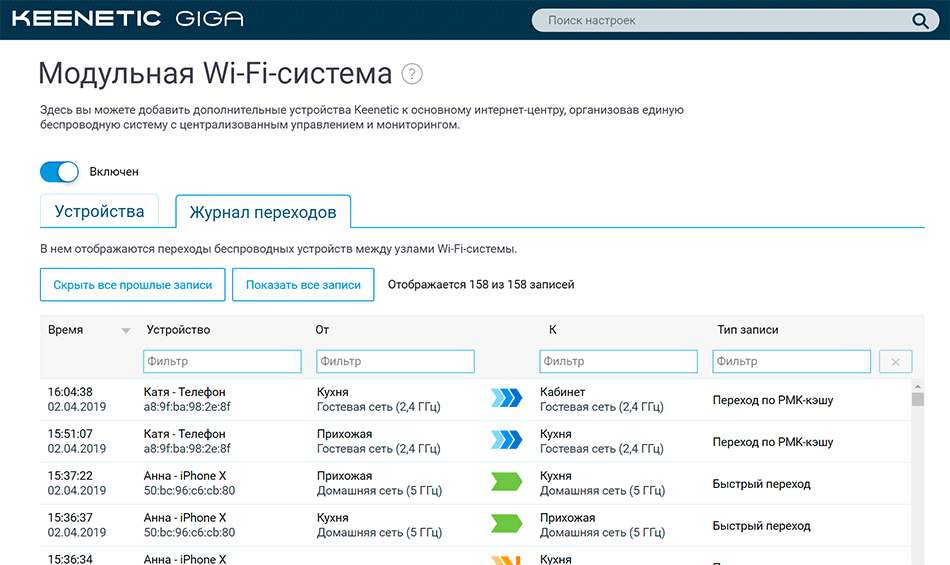Clear filters with the X button
The width and height of the screenshot is (950, 565).
[895, 362]
